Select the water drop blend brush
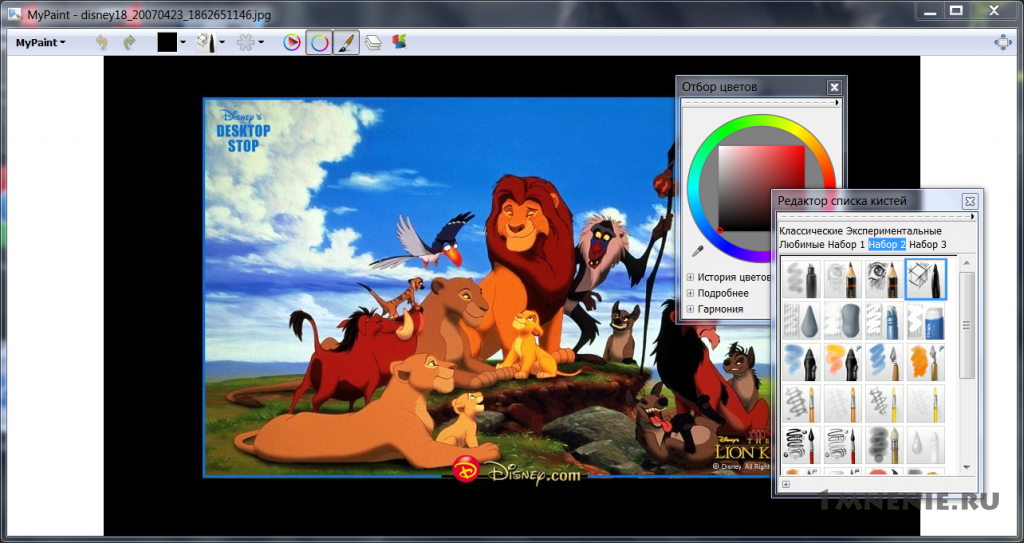The width and height of the screenshot is (1024, 543). pos(925,444)
